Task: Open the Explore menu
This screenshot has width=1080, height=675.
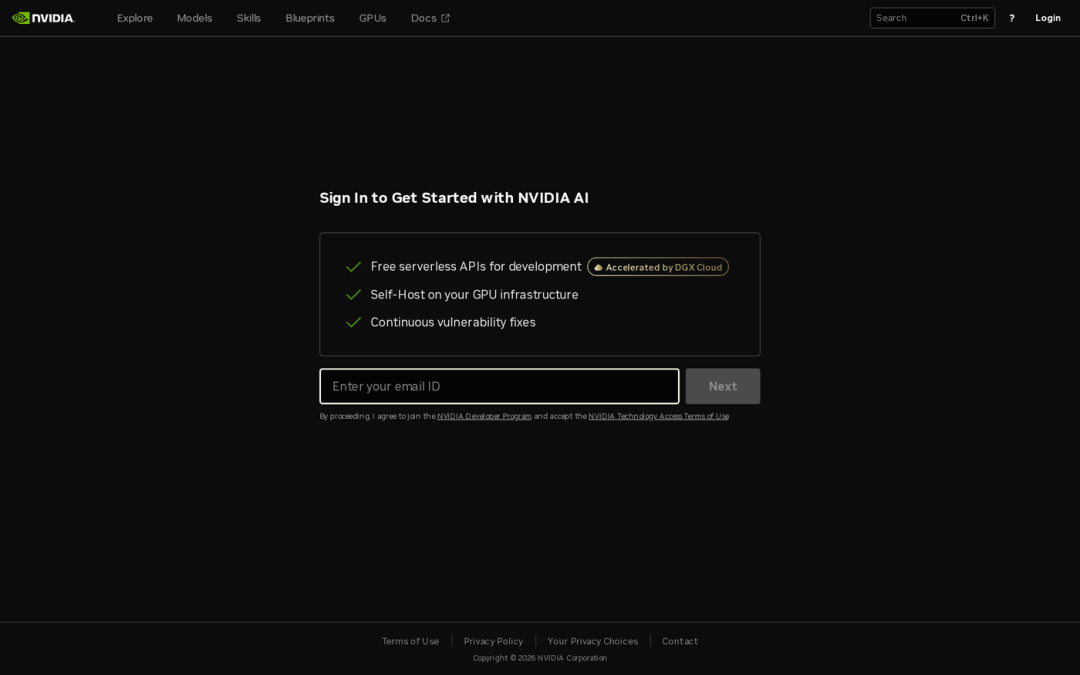Action: 135,18
